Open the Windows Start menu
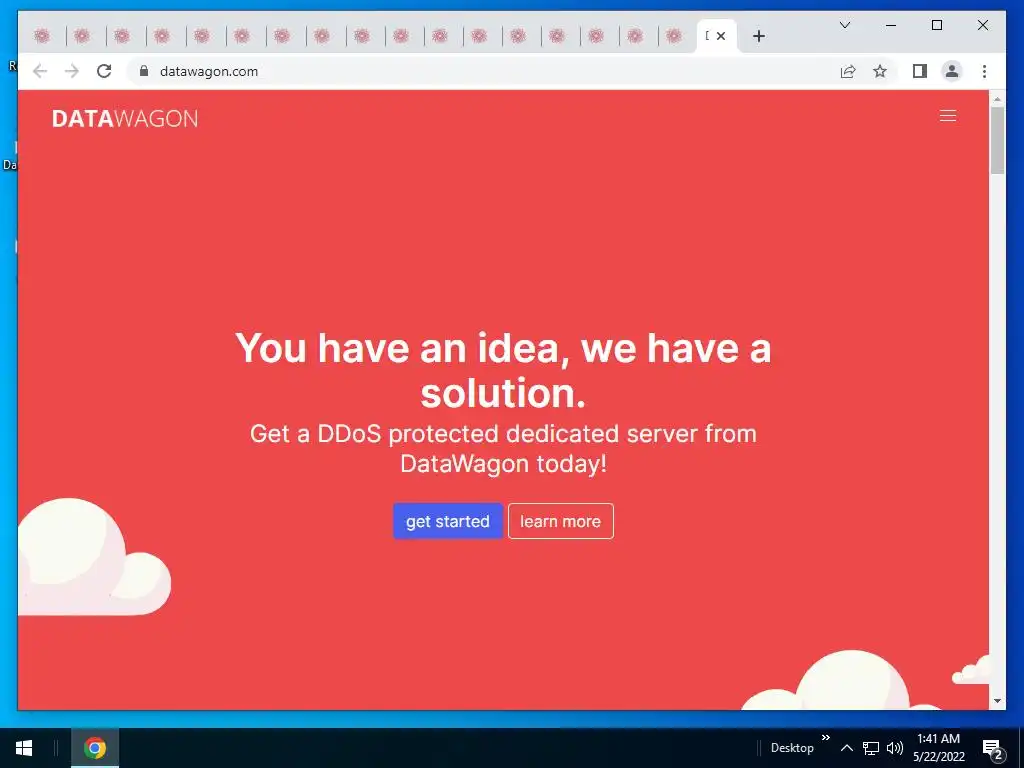 pyautogui.click(x=24, y=748)
